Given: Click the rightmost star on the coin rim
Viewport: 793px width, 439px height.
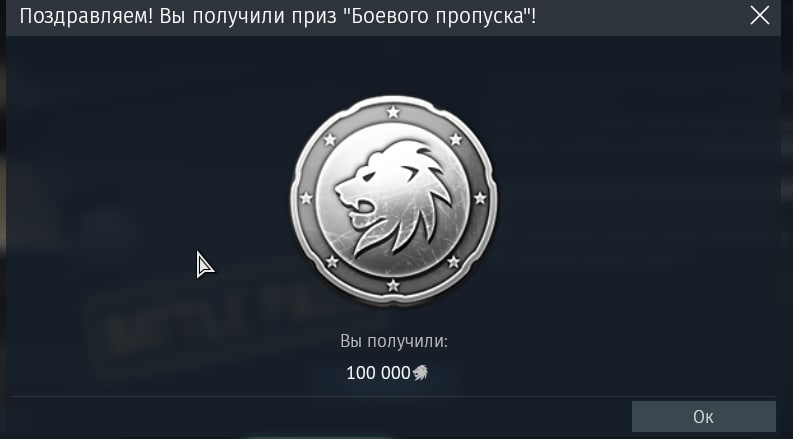Looking at the screenshot, I should click(x=480, y=198).
